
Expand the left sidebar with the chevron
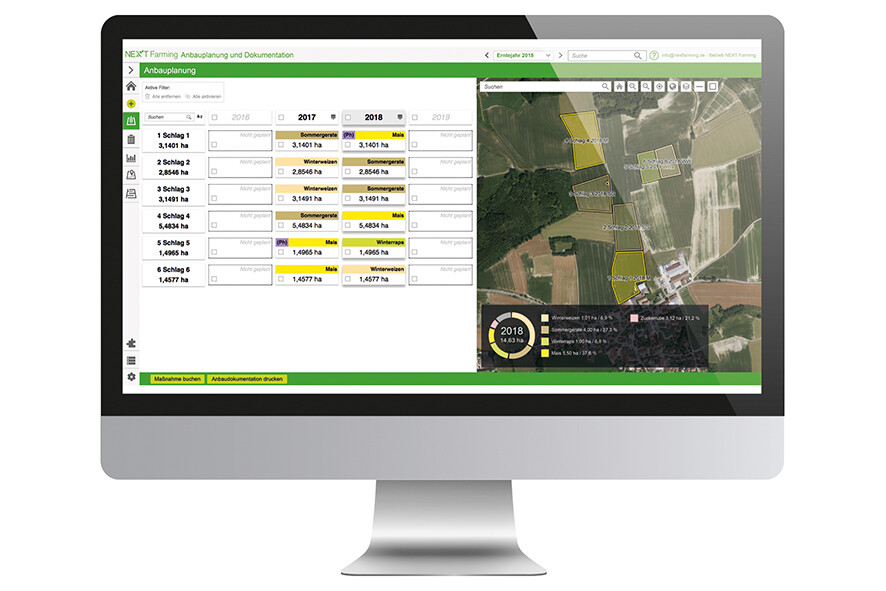pos(131,70)
